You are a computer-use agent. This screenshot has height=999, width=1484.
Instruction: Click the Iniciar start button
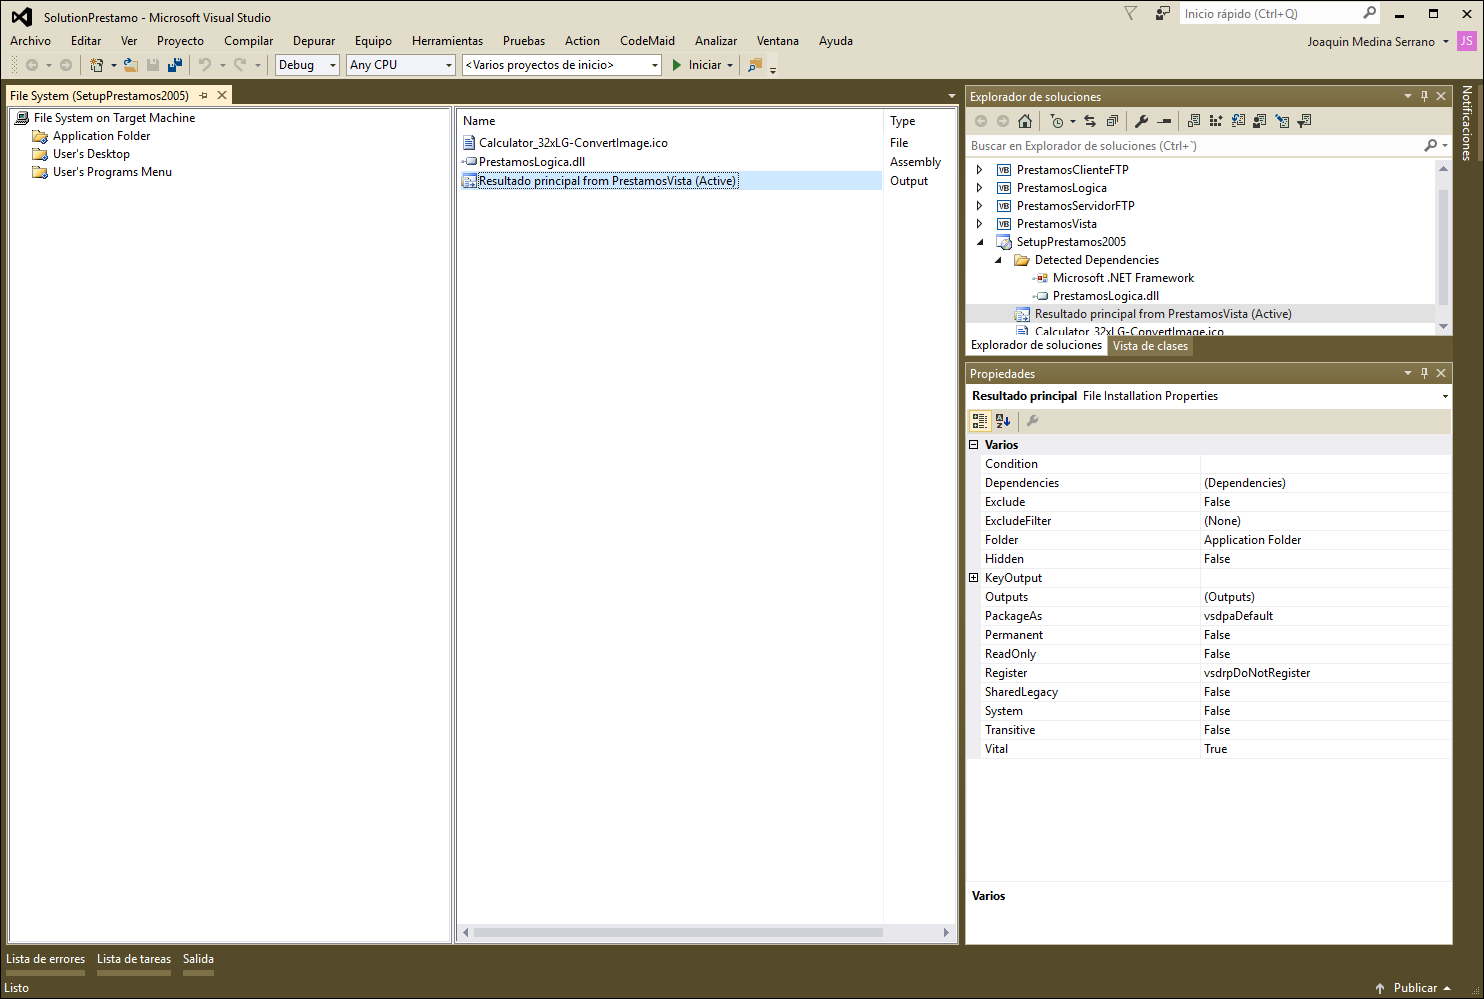pyautogui.click(x=696, y=65)
